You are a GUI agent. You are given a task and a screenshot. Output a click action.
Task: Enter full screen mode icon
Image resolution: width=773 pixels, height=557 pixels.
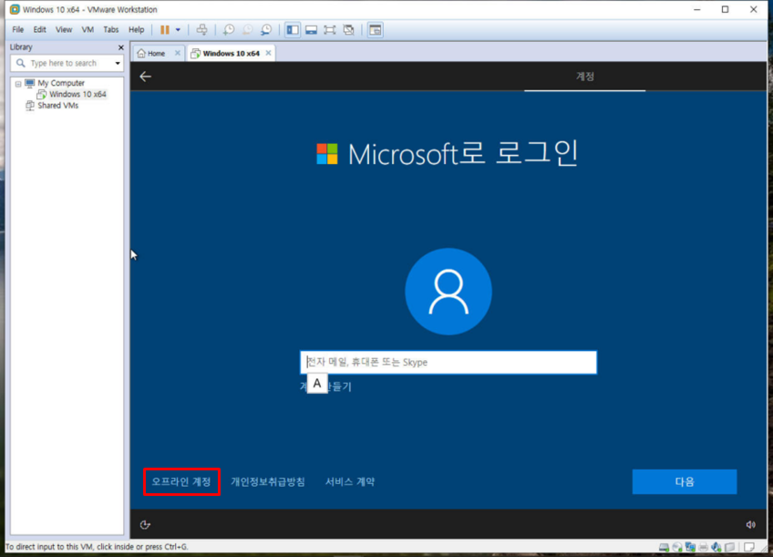(330, 30)
